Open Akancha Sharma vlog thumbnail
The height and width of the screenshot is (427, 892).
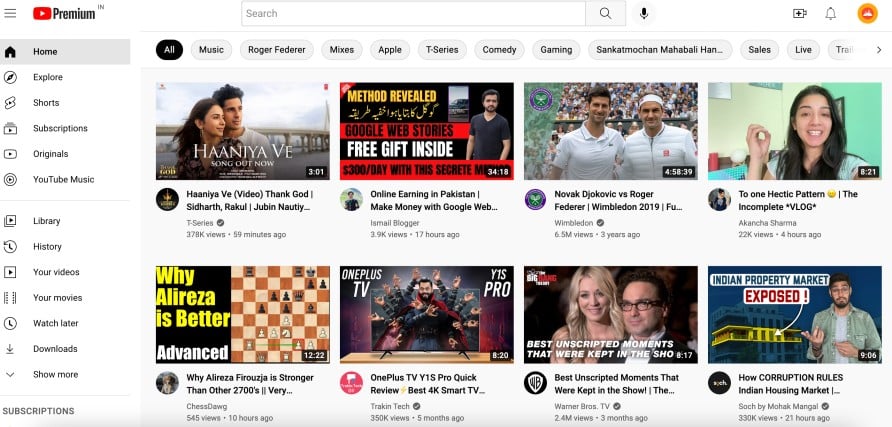pos(795,131)
